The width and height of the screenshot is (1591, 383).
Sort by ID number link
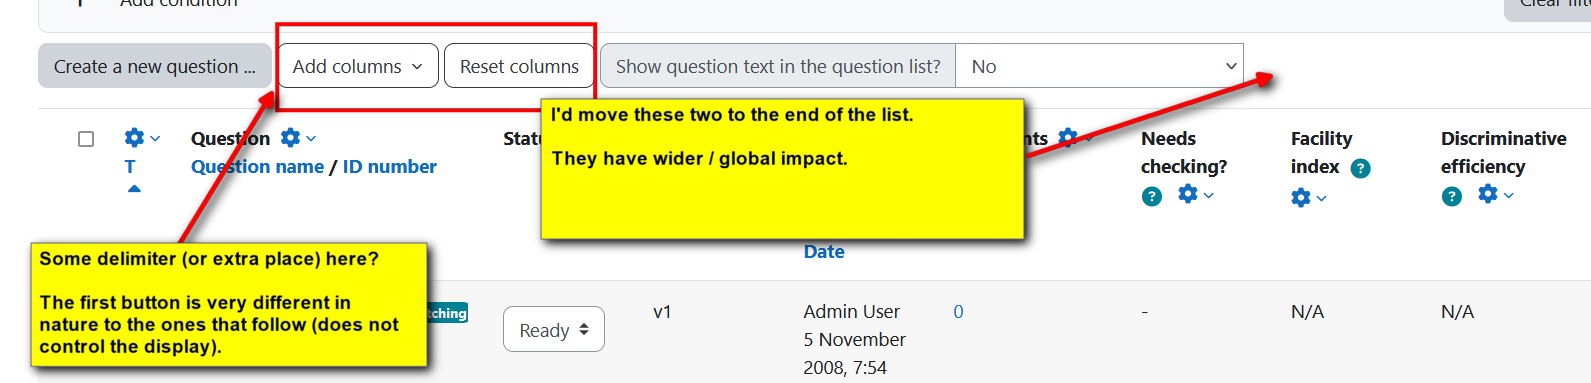[x=389, y=167]
